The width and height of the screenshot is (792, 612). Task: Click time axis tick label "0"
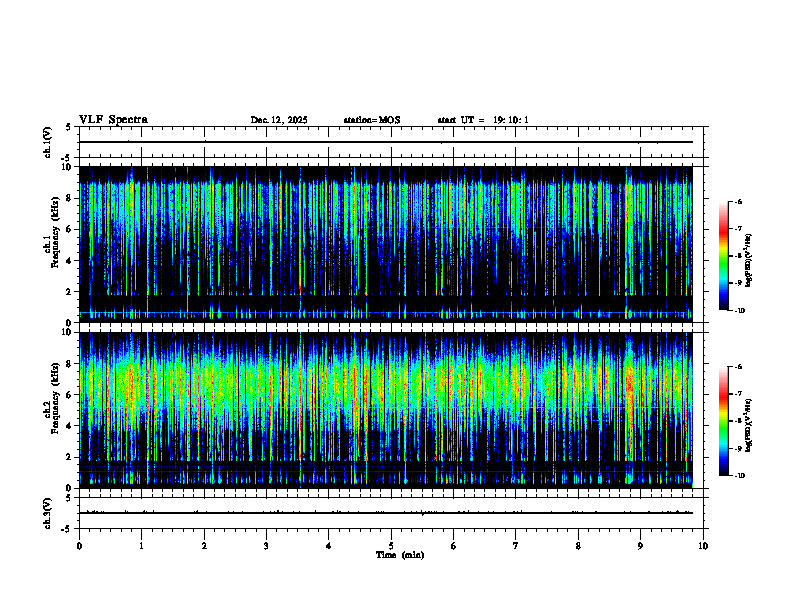(79, 546)
